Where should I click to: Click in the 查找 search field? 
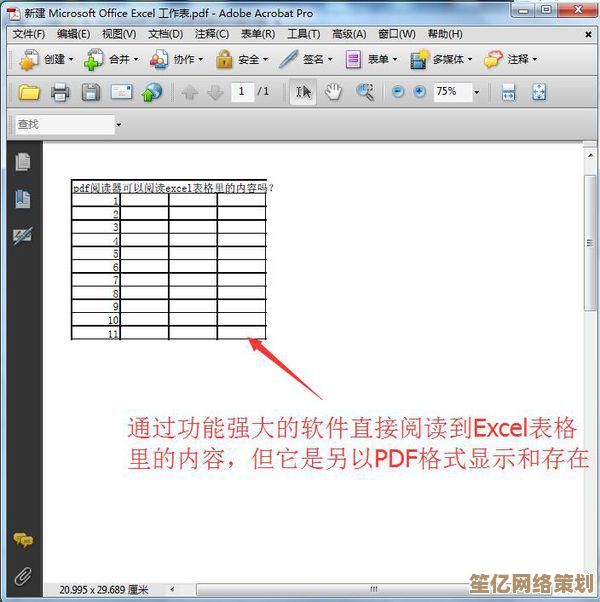(x=65, y=125)
